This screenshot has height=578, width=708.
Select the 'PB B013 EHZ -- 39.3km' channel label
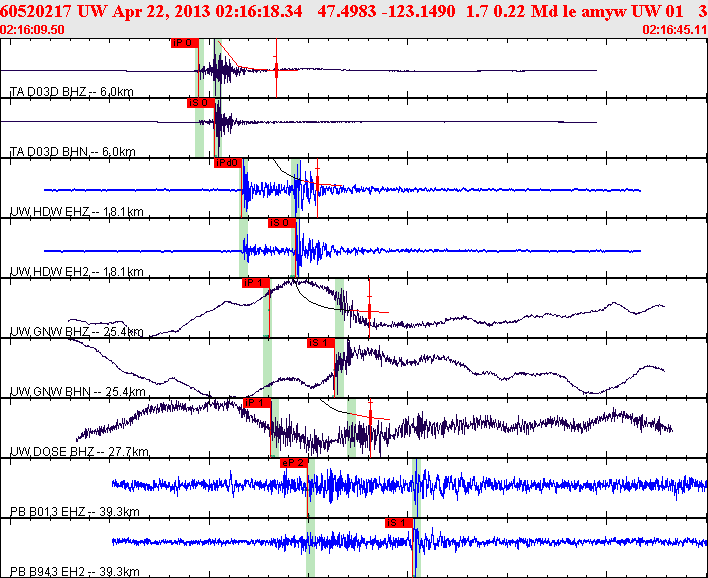pos(75,512)
